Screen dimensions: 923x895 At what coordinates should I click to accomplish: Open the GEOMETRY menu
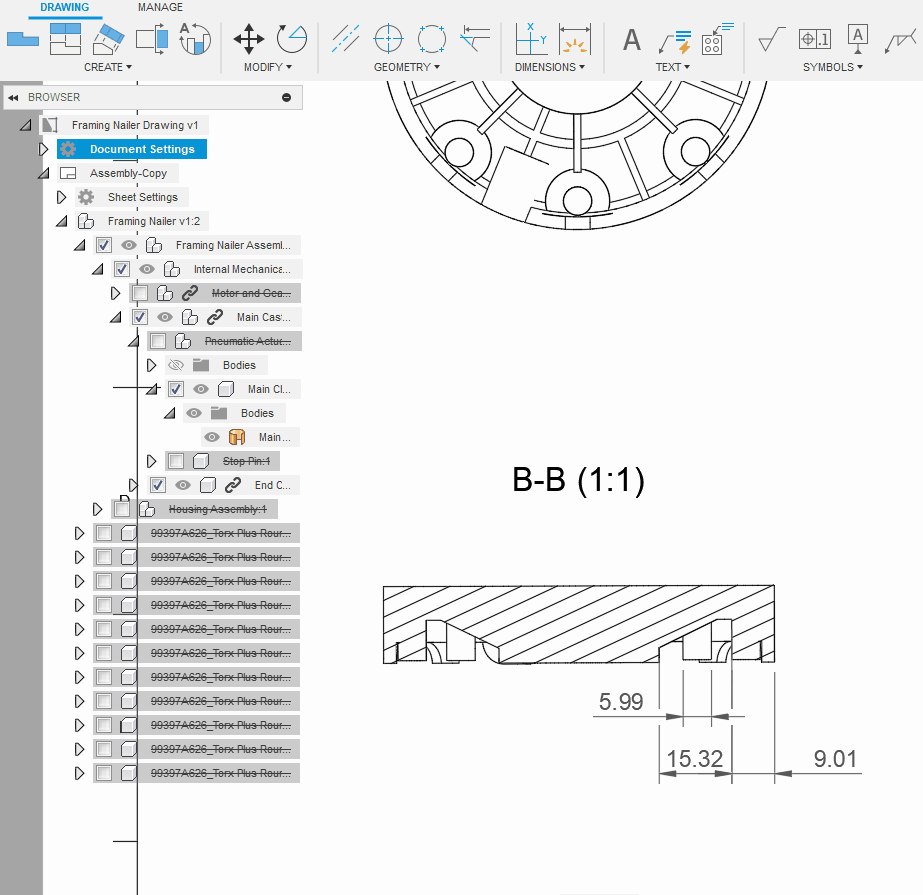tap(407, 67)
